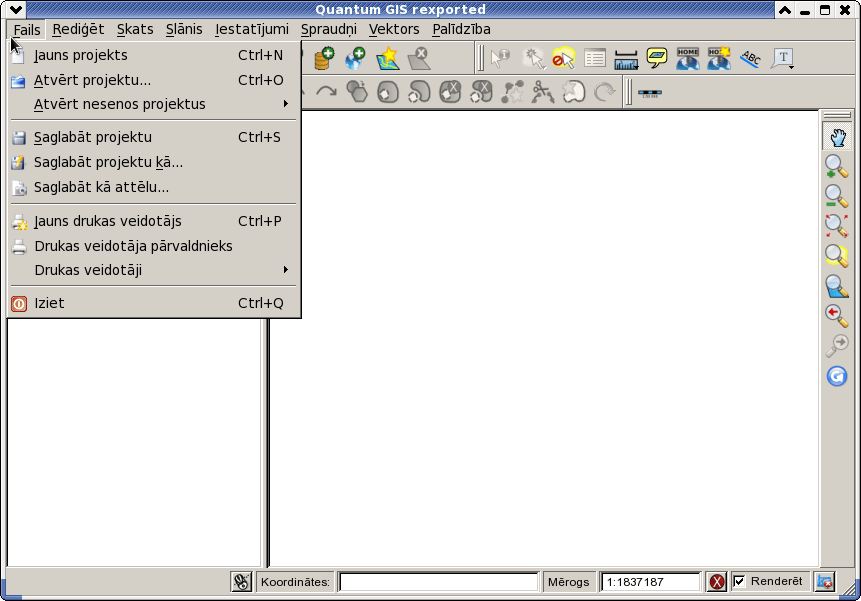
Task: Click the Remove layer icon
Action: [x=419, y=58]
